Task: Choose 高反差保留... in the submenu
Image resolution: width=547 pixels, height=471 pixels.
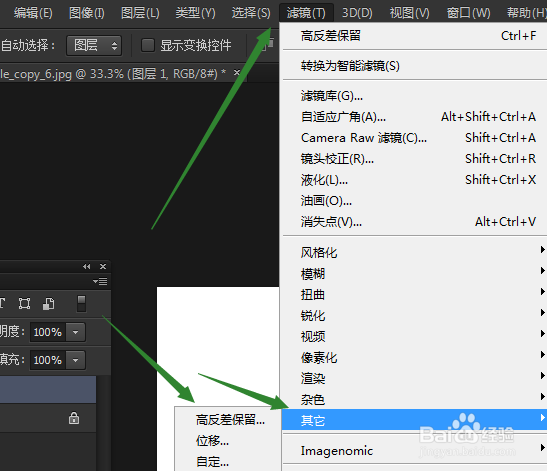Action: 230,420
